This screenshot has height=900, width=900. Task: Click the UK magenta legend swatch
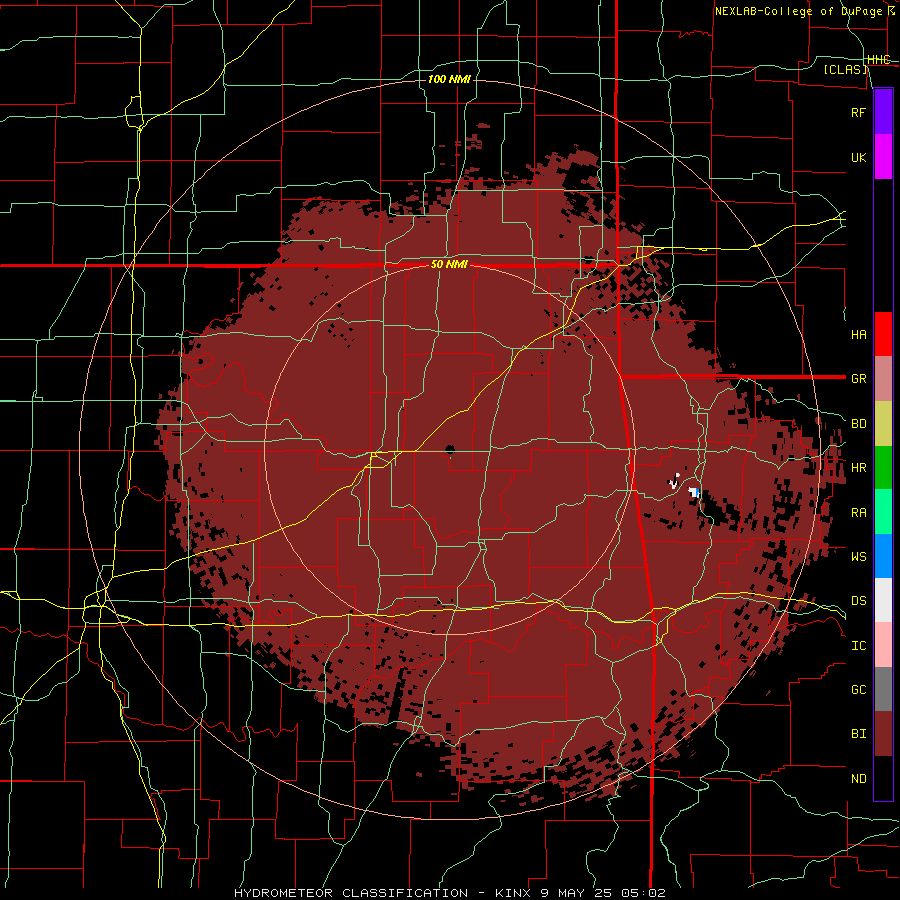(883, 157)
